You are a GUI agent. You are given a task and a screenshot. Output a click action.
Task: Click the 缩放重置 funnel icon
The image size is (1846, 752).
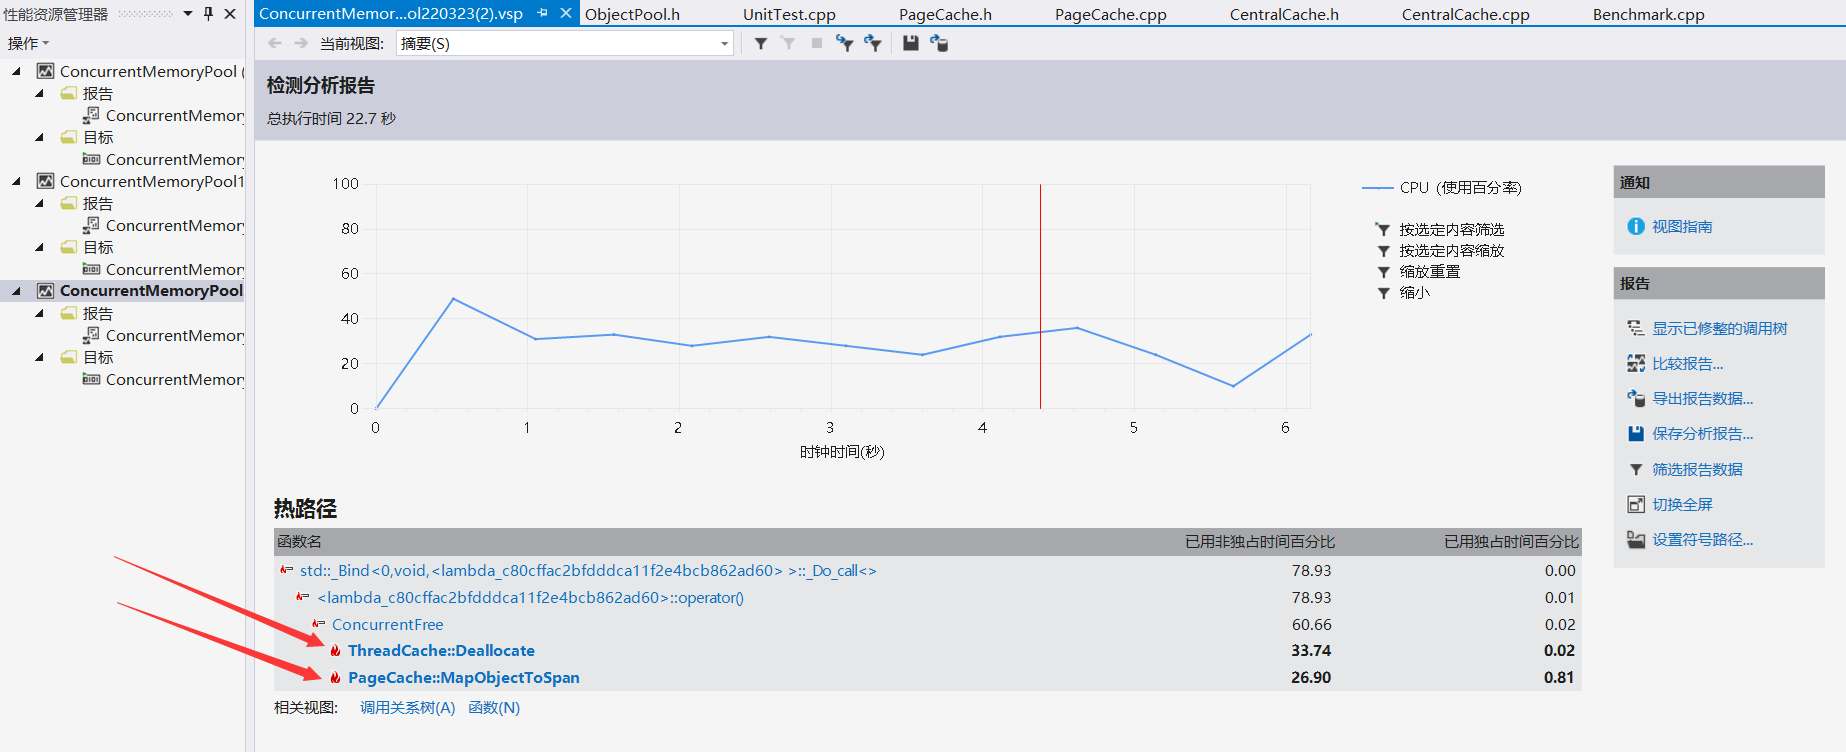coord(1383,272)
